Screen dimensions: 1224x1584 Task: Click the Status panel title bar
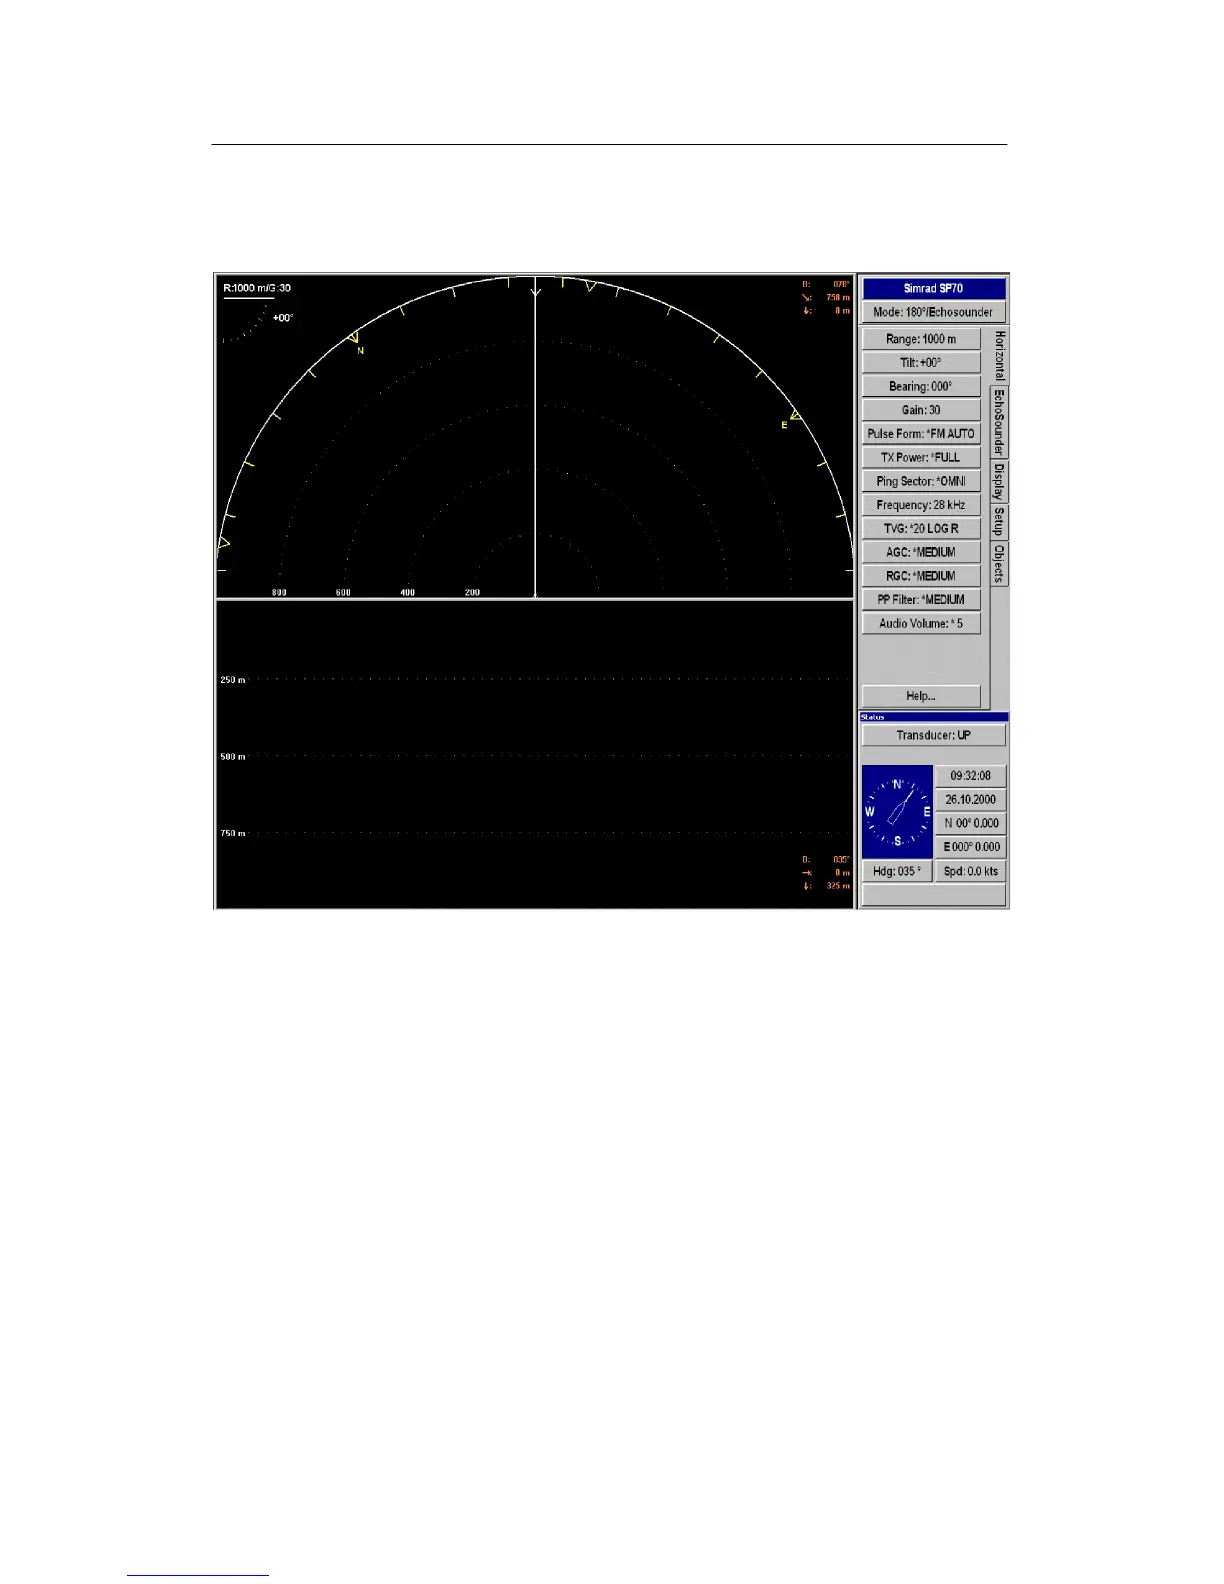[x=934, y=717]
